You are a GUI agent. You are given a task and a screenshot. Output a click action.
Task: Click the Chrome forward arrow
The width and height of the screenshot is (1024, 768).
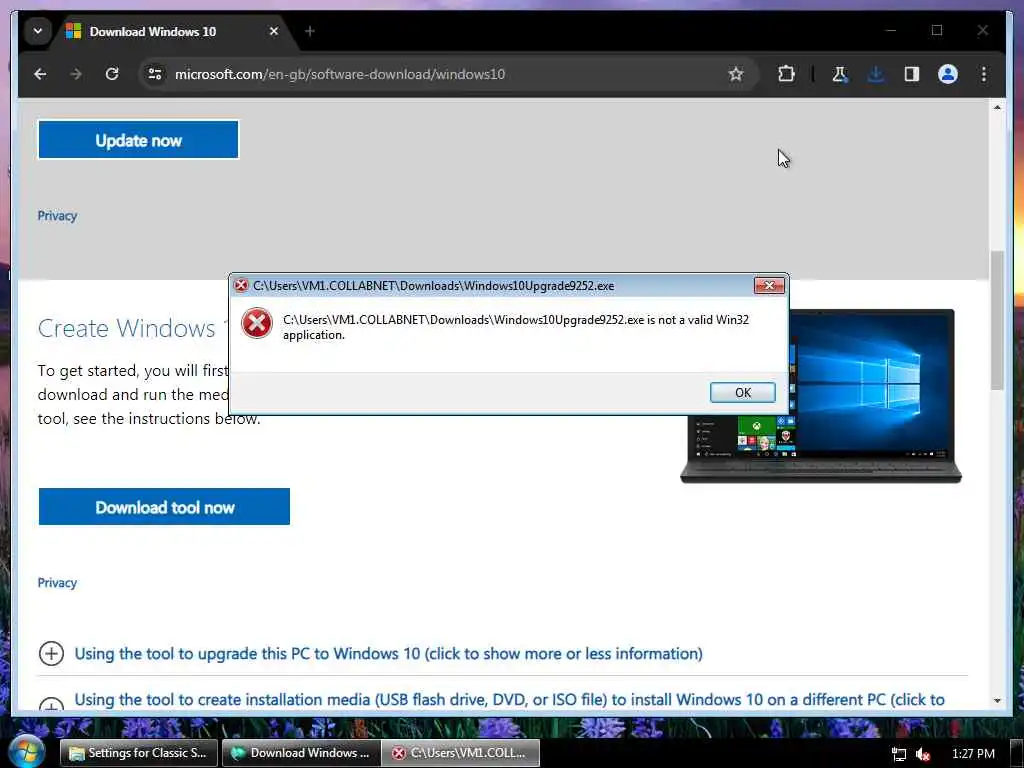[x=76, y=74]
